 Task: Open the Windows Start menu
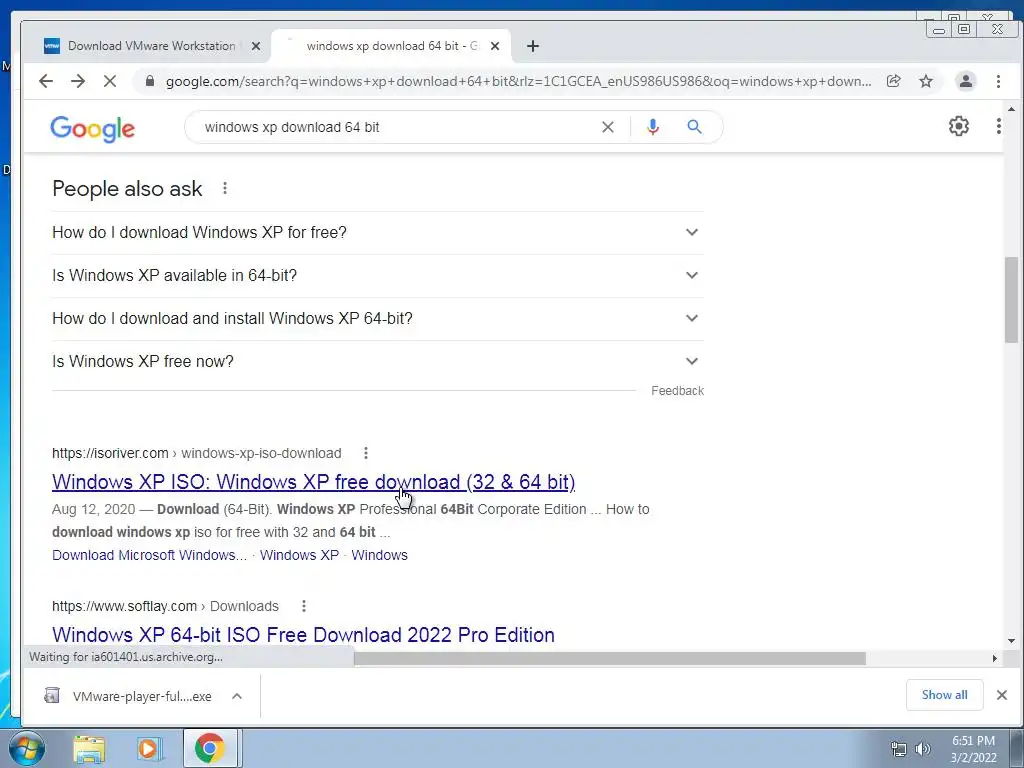(27, 748)
